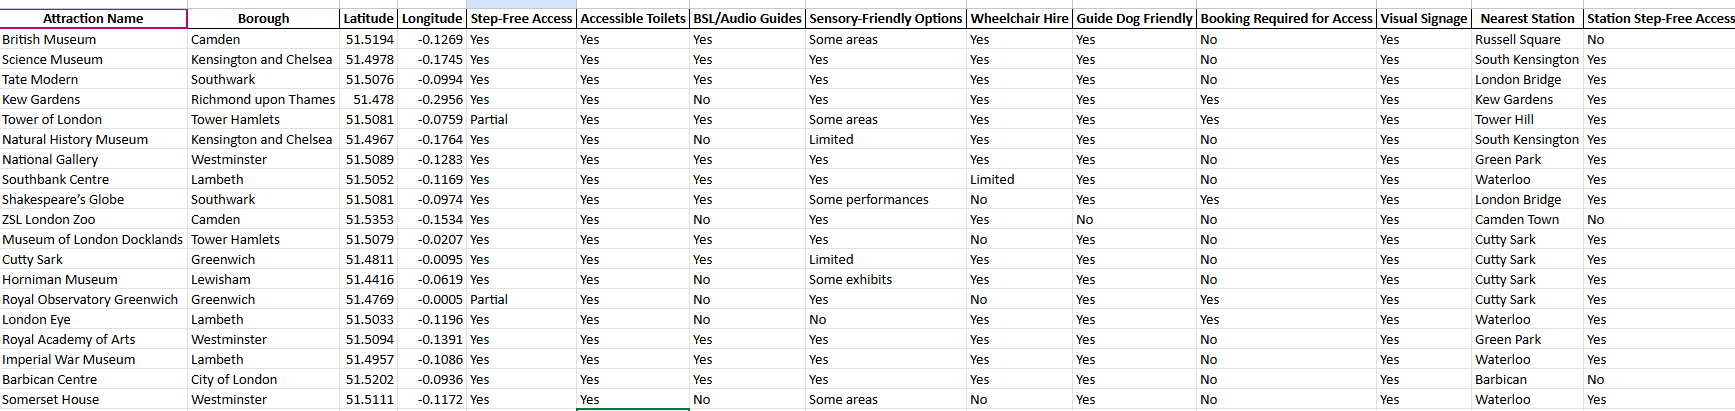Click the Booking Required for Access header
Image resolution: width=1735 pixels, height=411 pixels.
click(x=1286, y=19)
